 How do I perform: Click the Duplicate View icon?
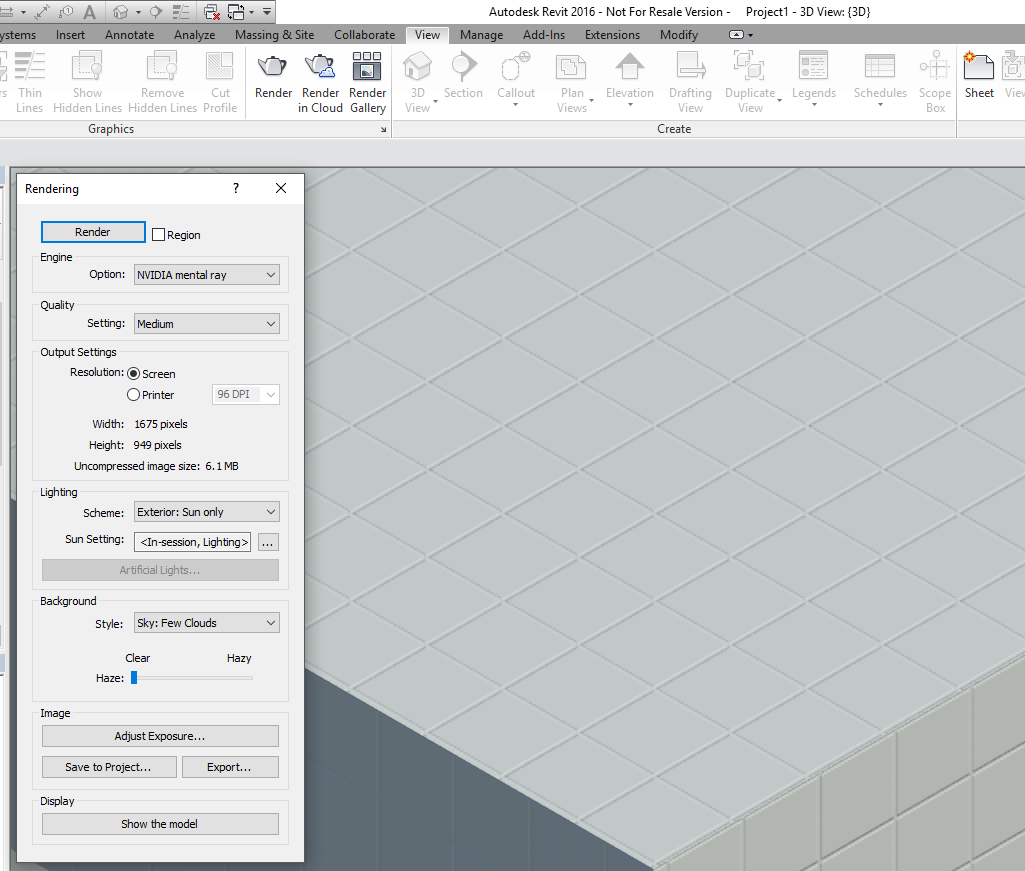click(x=749, y=67)
